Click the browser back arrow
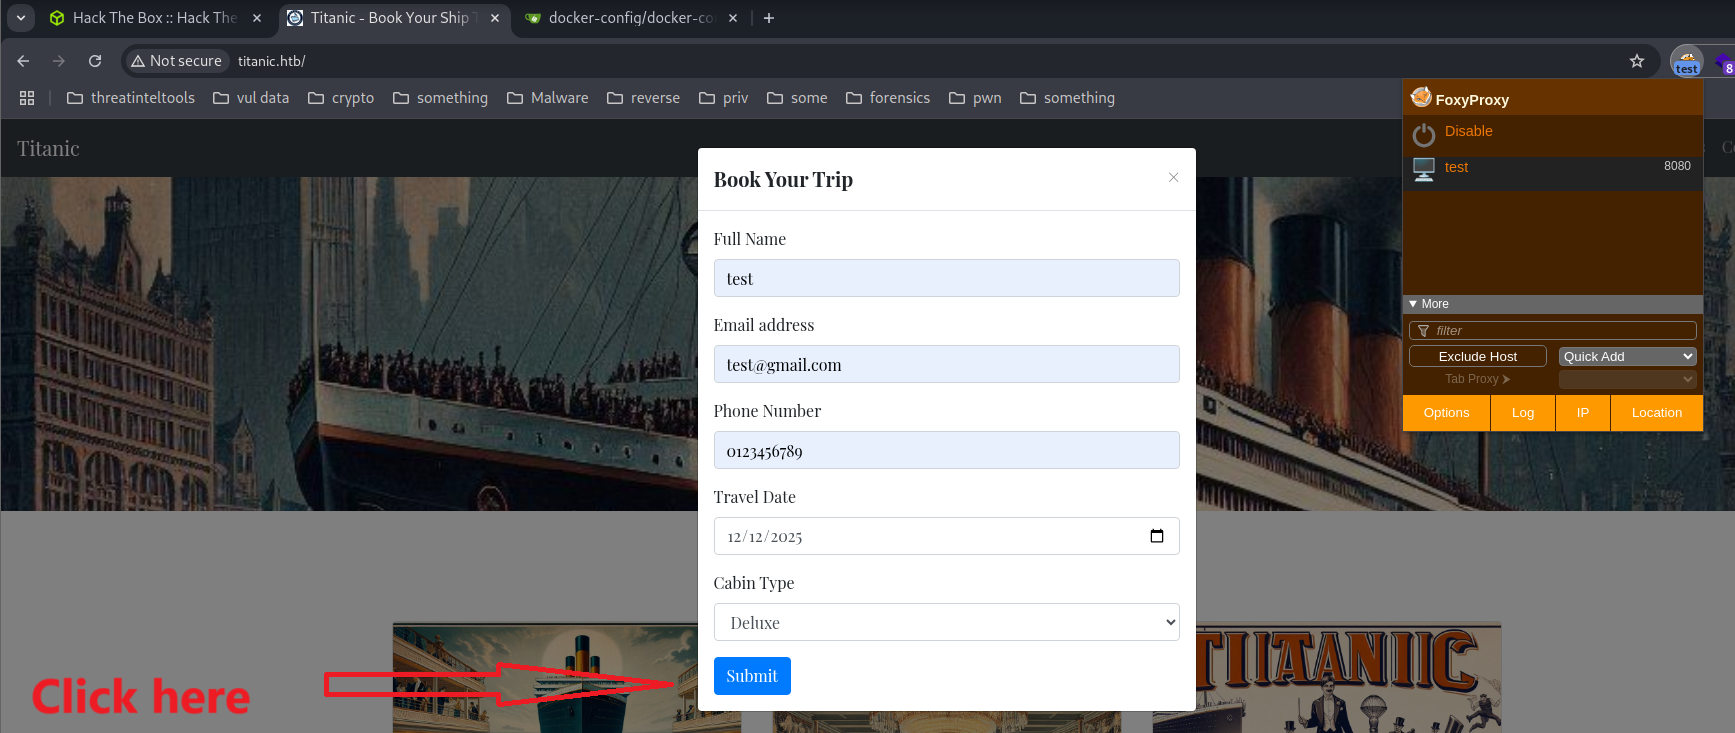The height and width of the screenshot is (733, 1735). tap(23, 61)
